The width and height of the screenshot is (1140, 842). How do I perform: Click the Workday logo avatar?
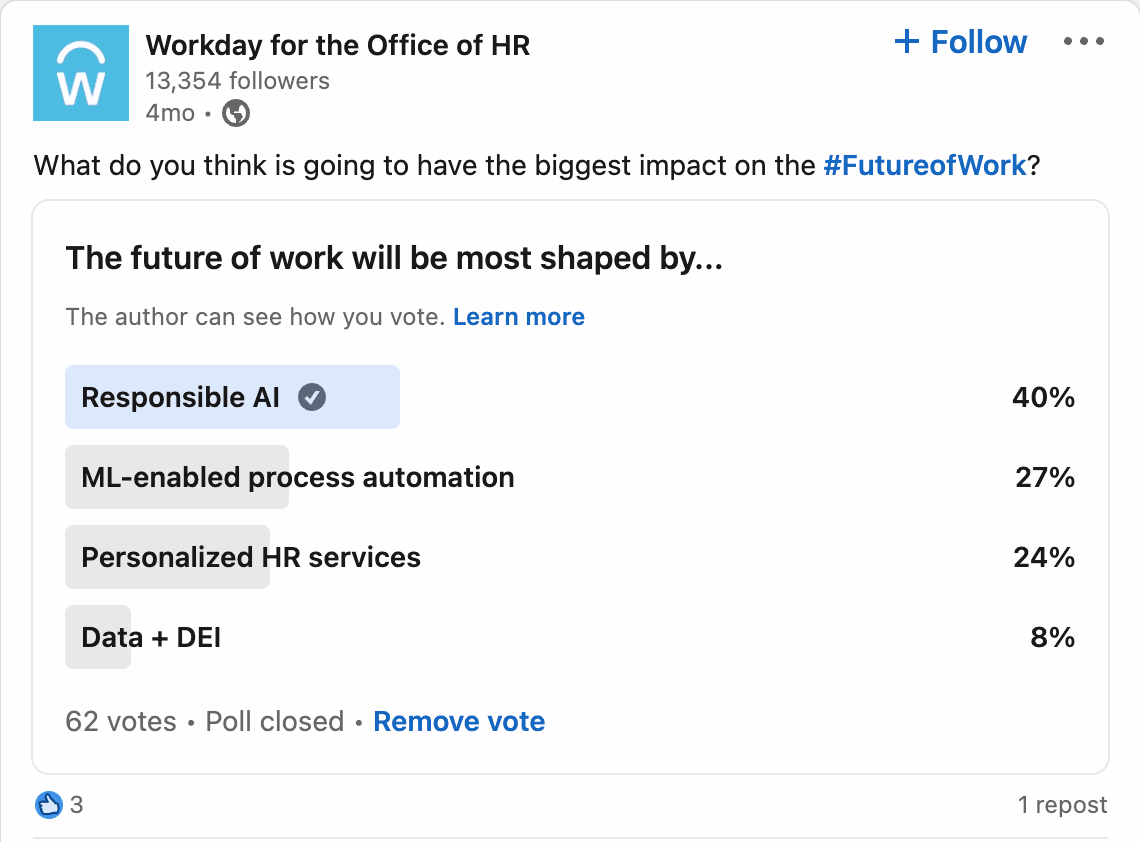tap(81, 74)
